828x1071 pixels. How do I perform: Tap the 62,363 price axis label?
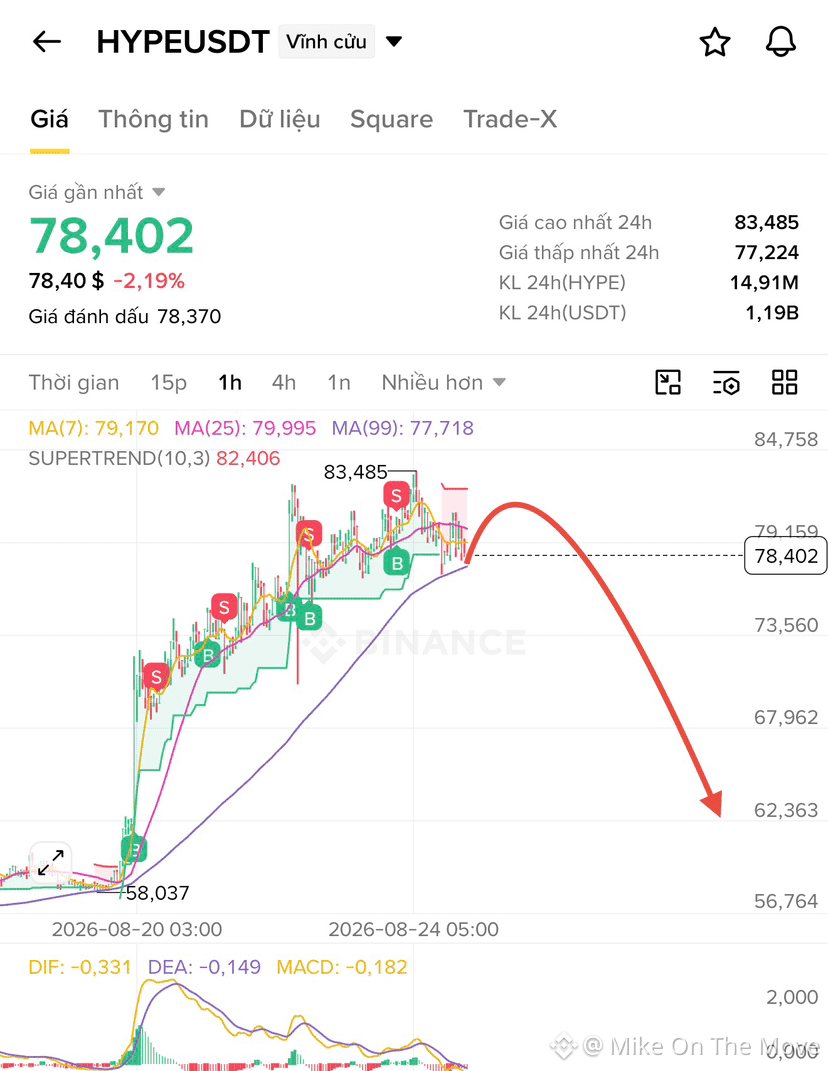[x=786, y=810]
